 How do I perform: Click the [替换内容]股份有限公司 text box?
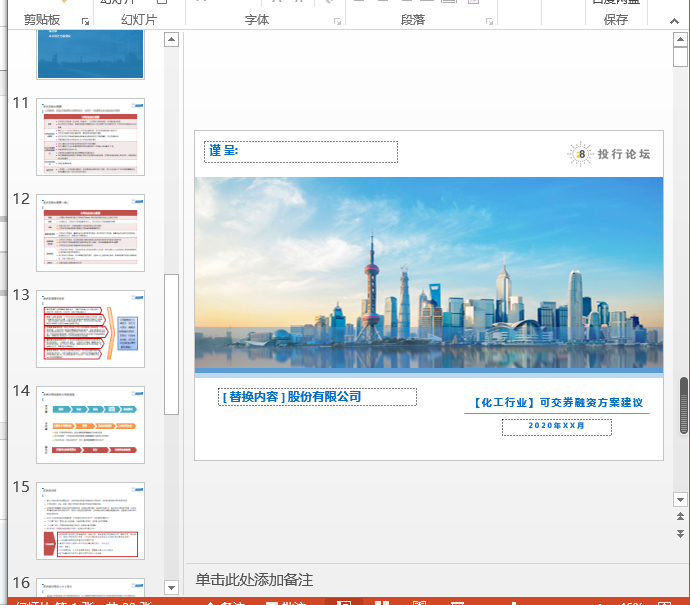pos(317,397)
